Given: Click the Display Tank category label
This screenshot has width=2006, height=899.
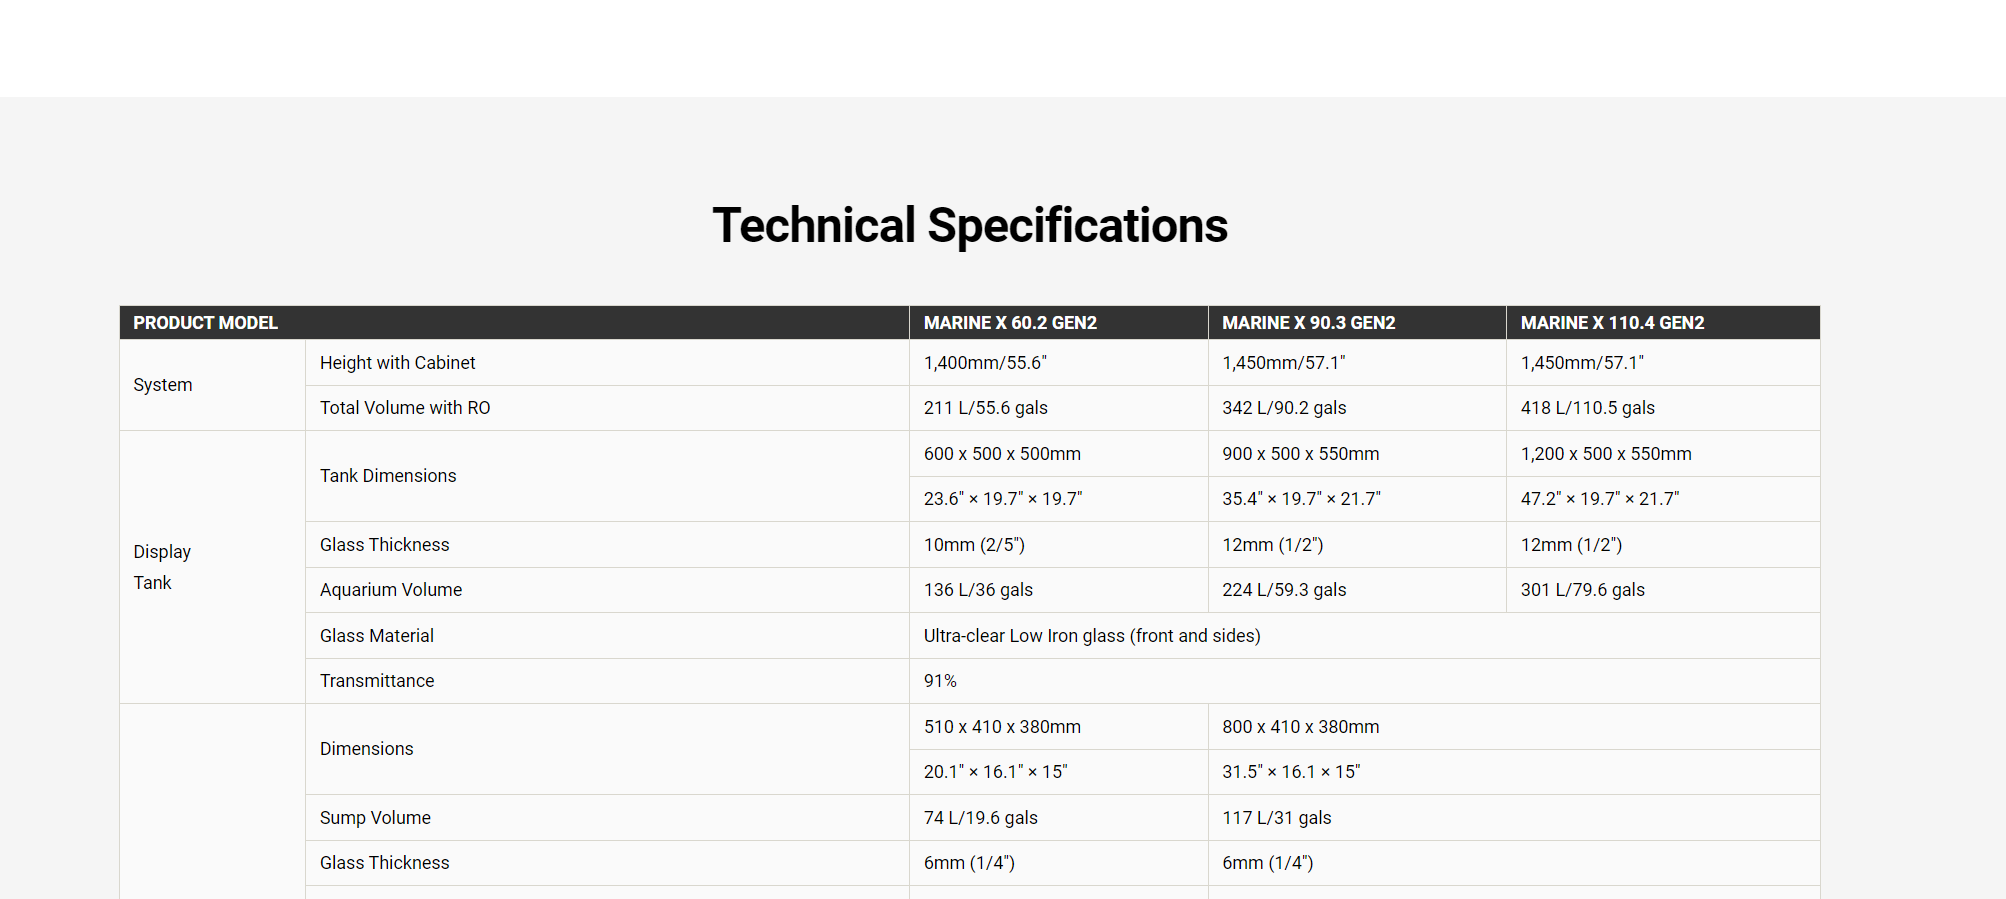Looking at the screenshot, I should point(162,567).
